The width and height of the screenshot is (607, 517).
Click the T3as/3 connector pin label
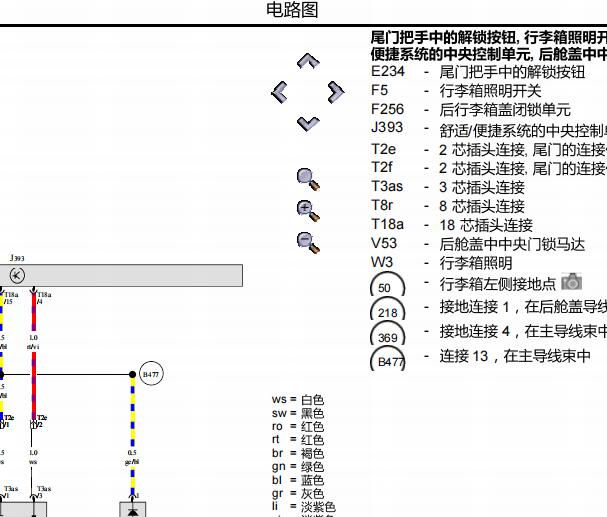click(44, 492)
